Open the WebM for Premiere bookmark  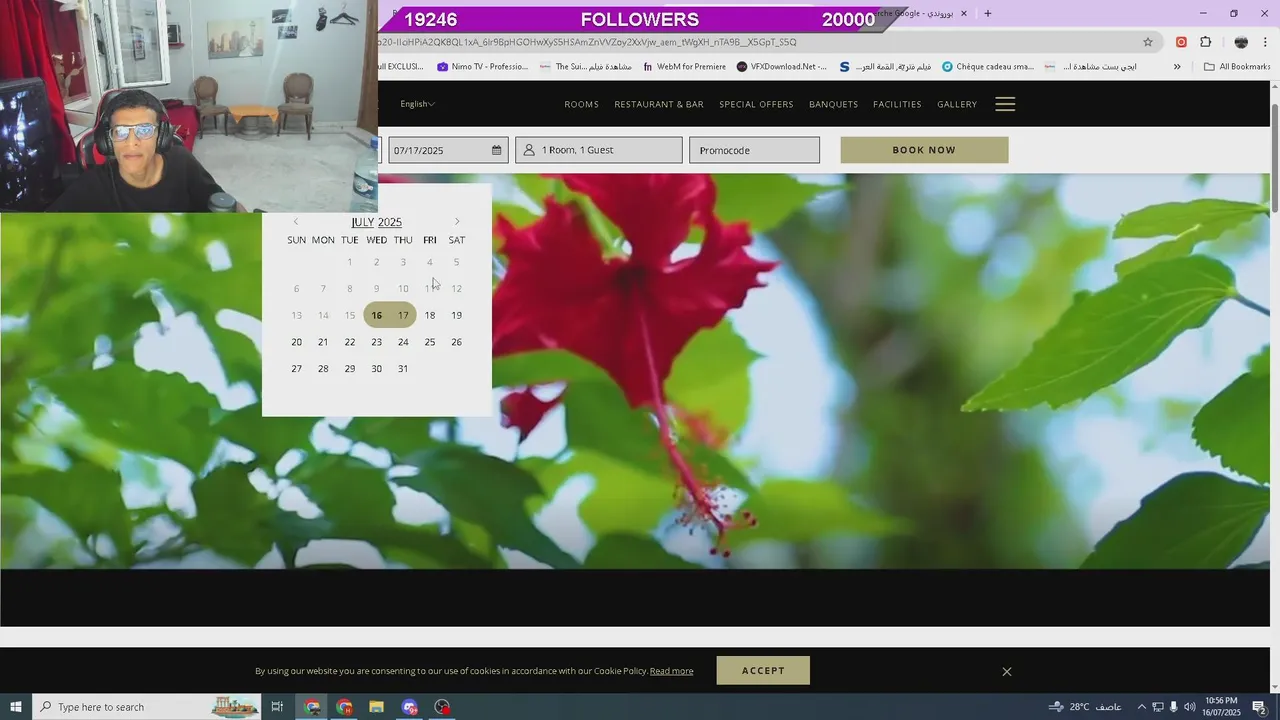pyautogui.click(x=684, y=67)
